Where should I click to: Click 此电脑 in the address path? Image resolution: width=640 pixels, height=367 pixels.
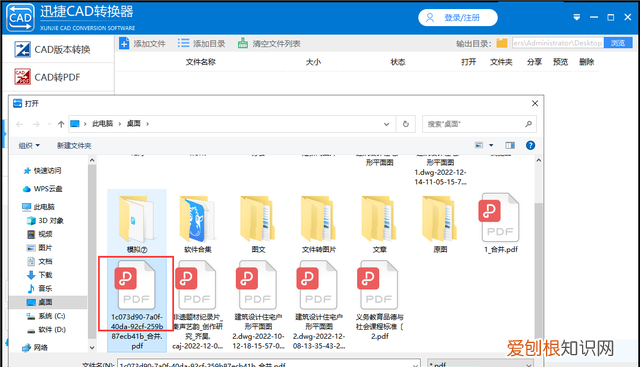(102, 124)
